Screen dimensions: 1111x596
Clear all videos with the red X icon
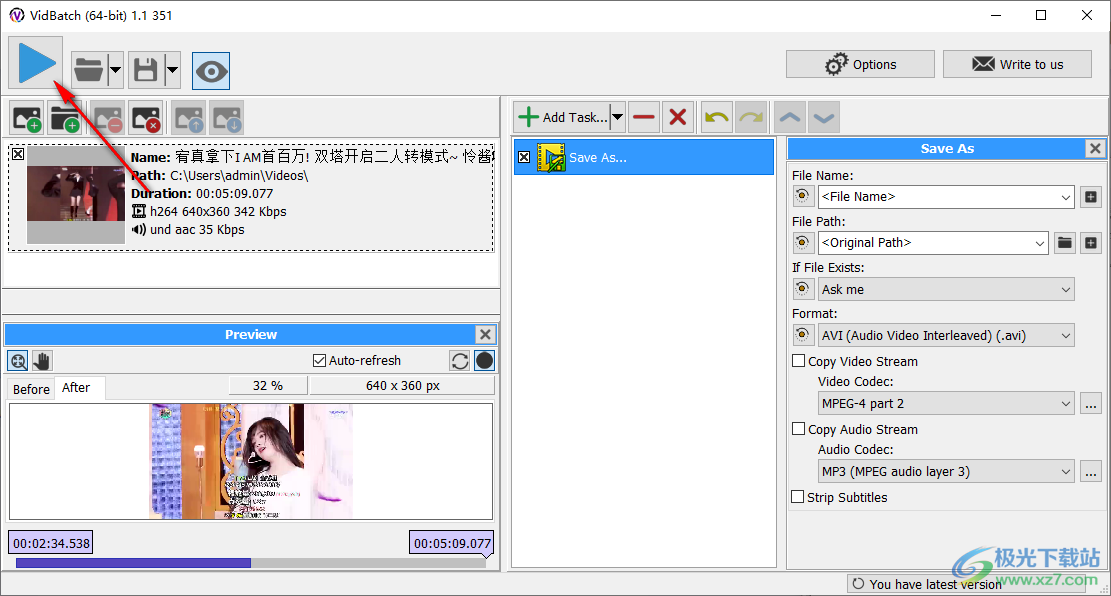(146, 118)
